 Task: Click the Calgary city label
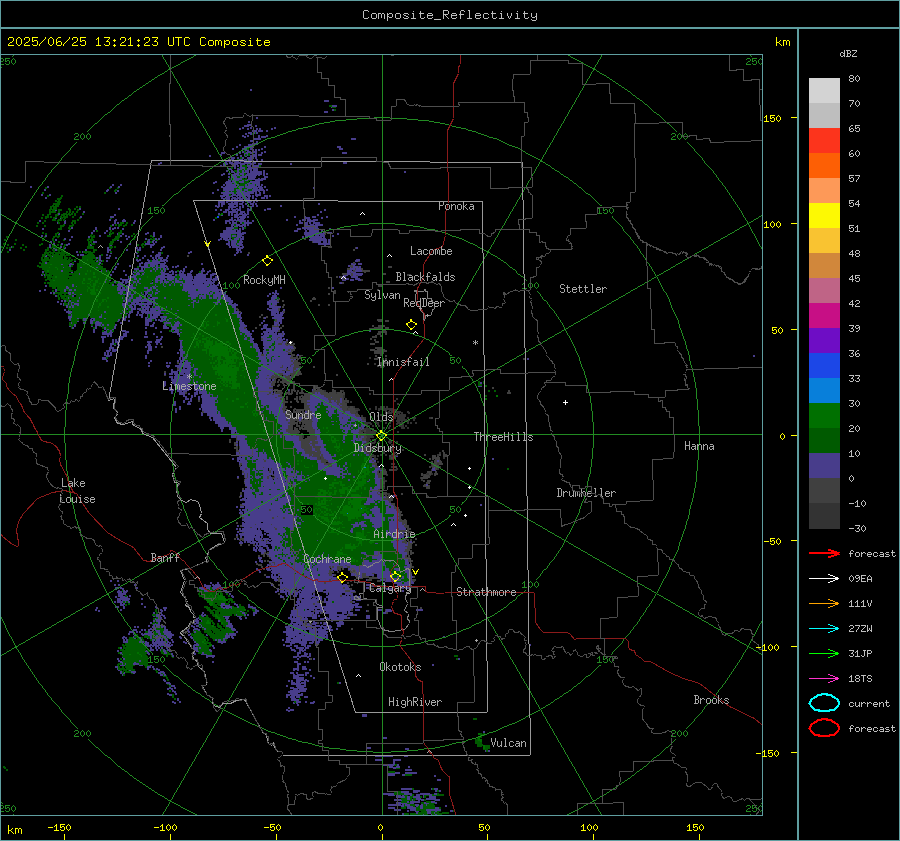tap(390, 588)
